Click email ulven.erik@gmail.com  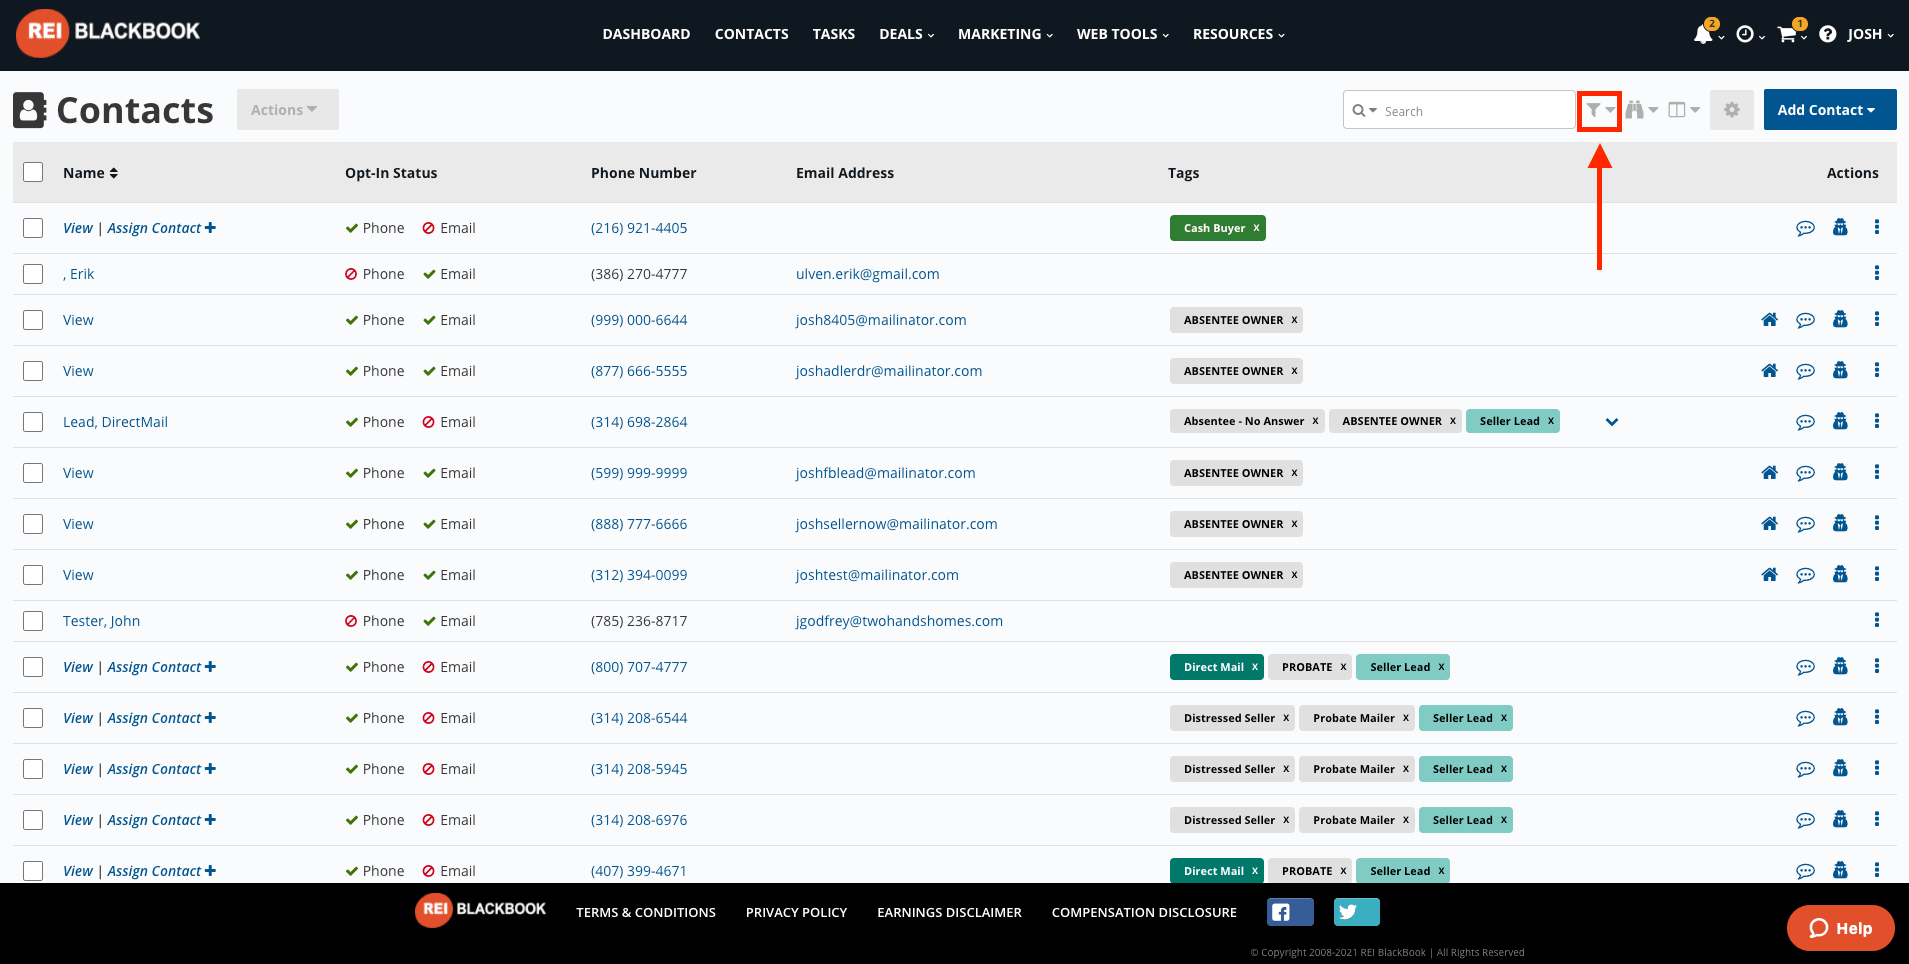click(867, 274)
